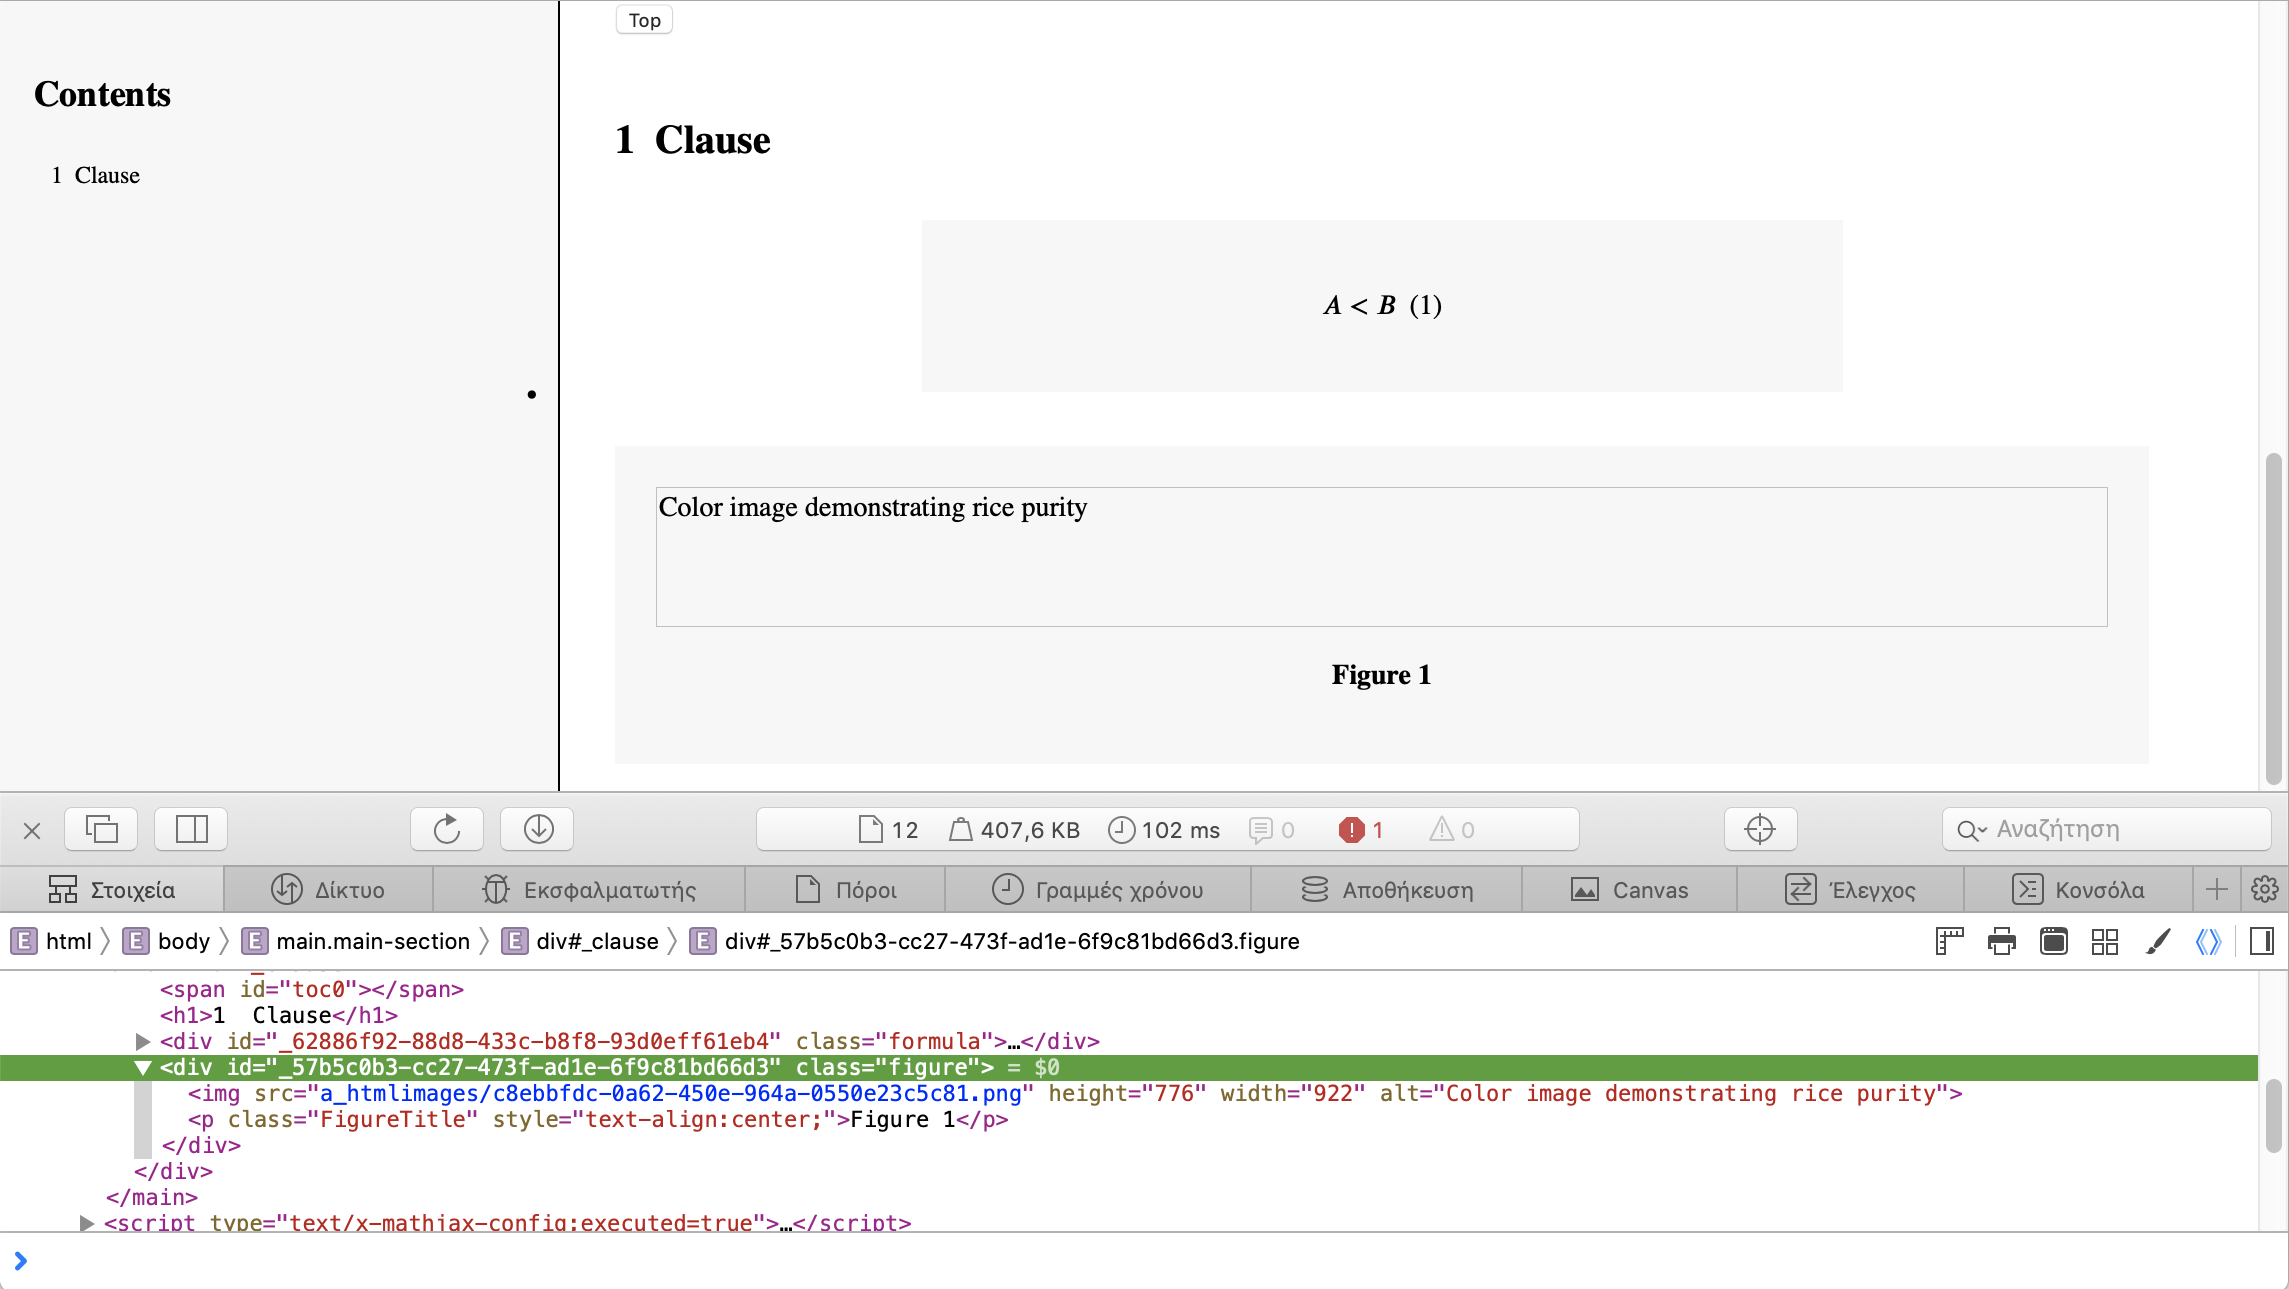Start element selection with crosshair icon
Screen dimensions: 2289x1289
click(1760, 829)
